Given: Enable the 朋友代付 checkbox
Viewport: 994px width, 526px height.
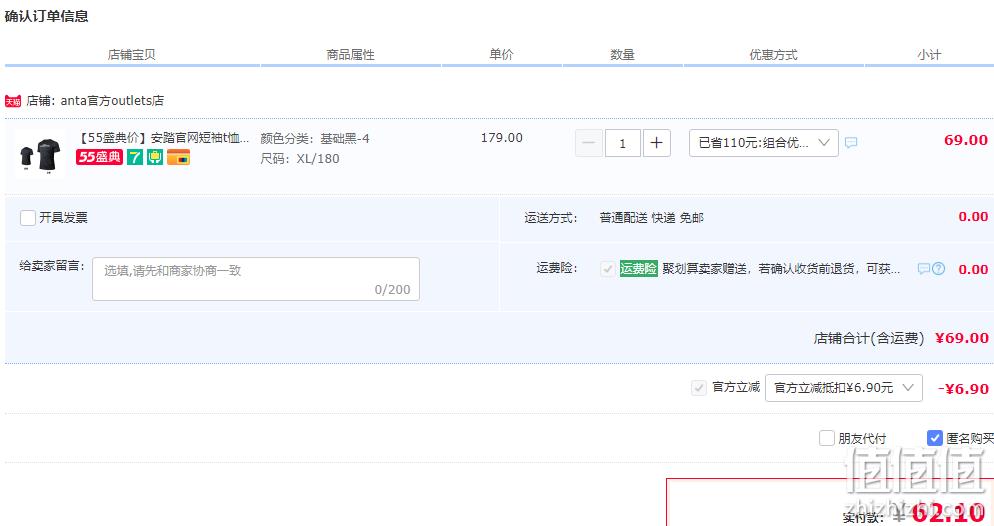Looking at the screenshot, I should [x=827, y=438].
